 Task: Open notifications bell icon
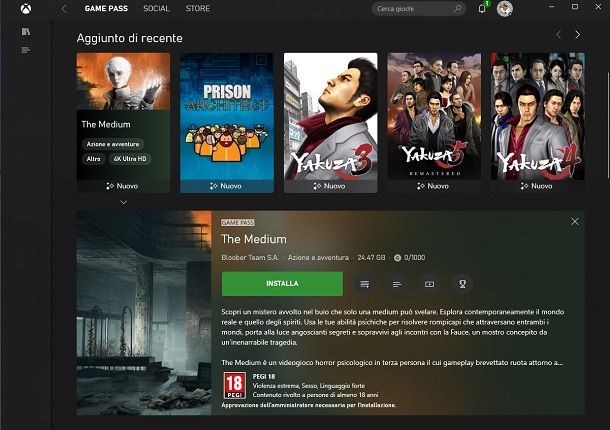click(x=482, y=9)
